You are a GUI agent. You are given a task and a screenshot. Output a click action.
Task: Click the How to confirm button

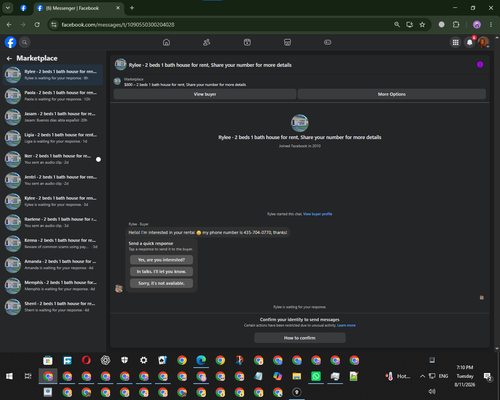(300, 338)
